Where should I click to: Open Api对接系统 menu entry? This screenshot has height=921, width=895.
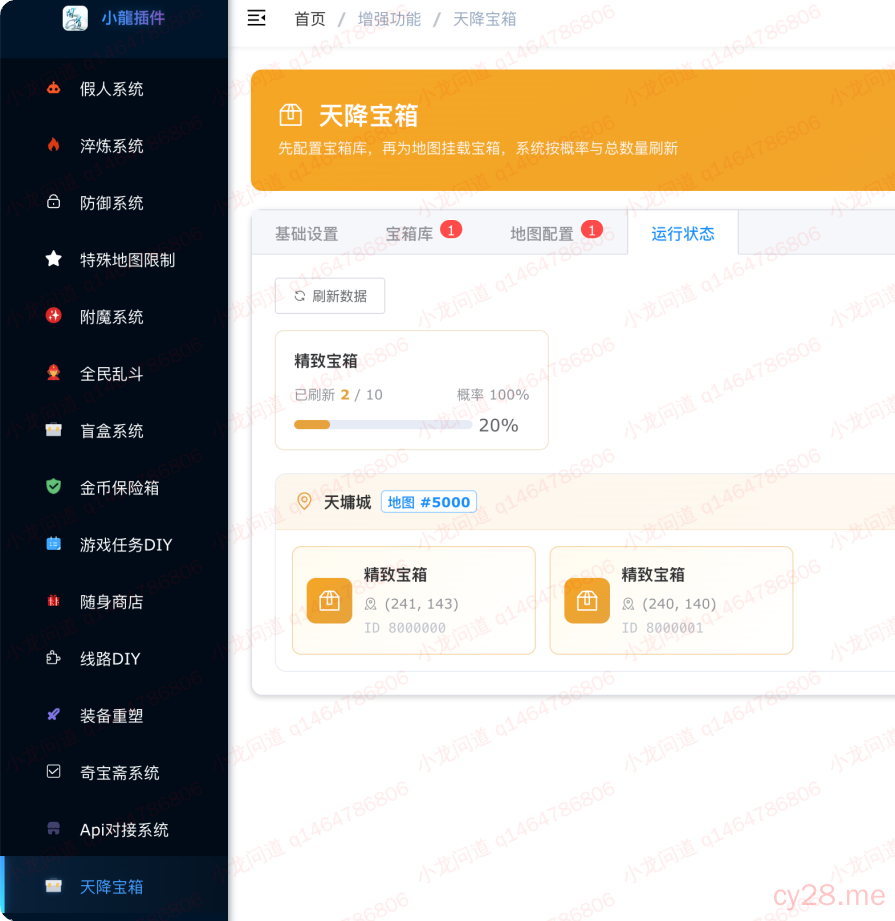click(x=114, y=829)
